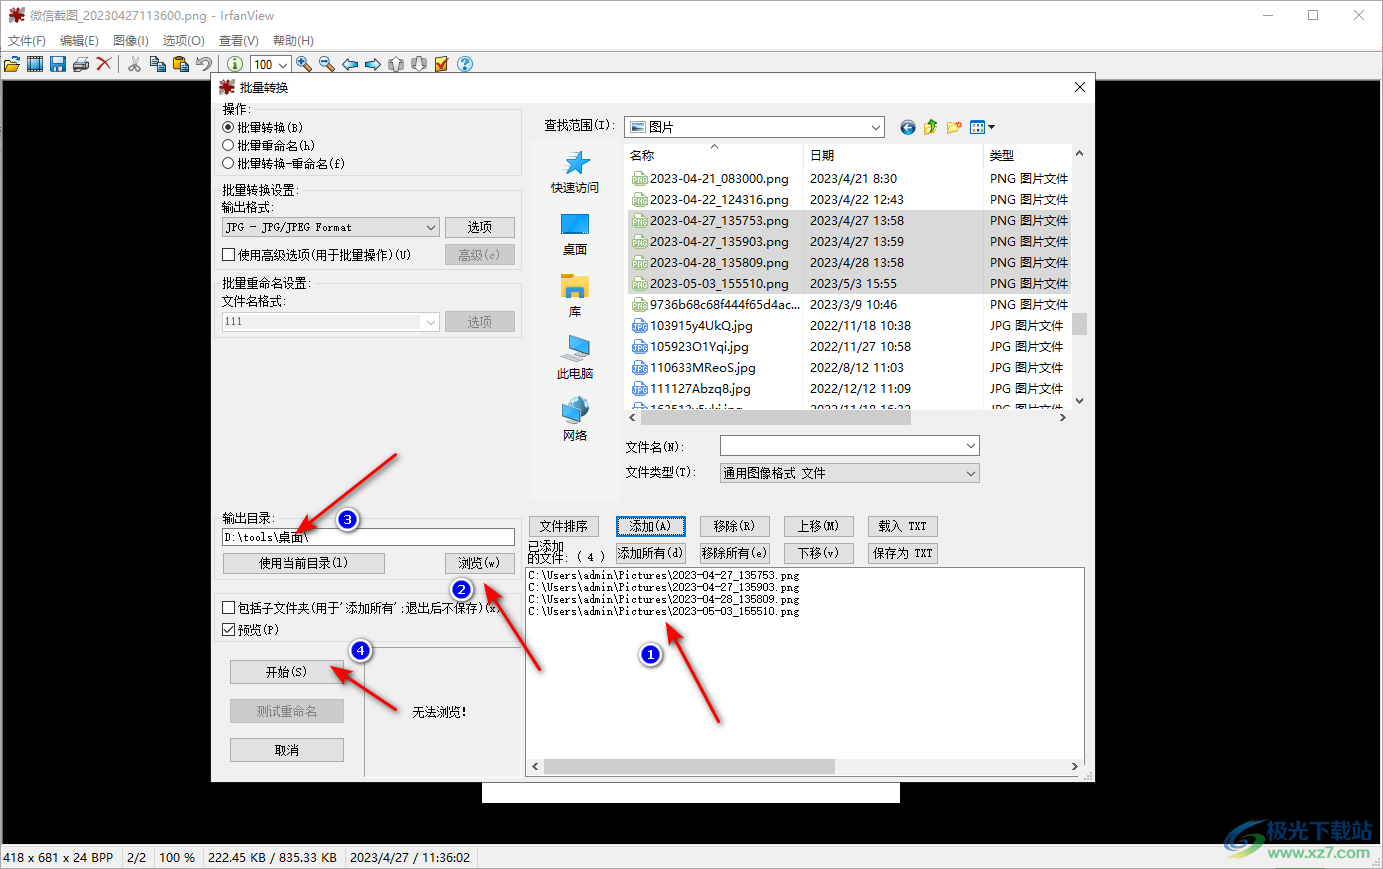Viewport: 1383px width, 869px height.
Task: Click the Cut scissors toolbar icon
Action: click(134, 64)
